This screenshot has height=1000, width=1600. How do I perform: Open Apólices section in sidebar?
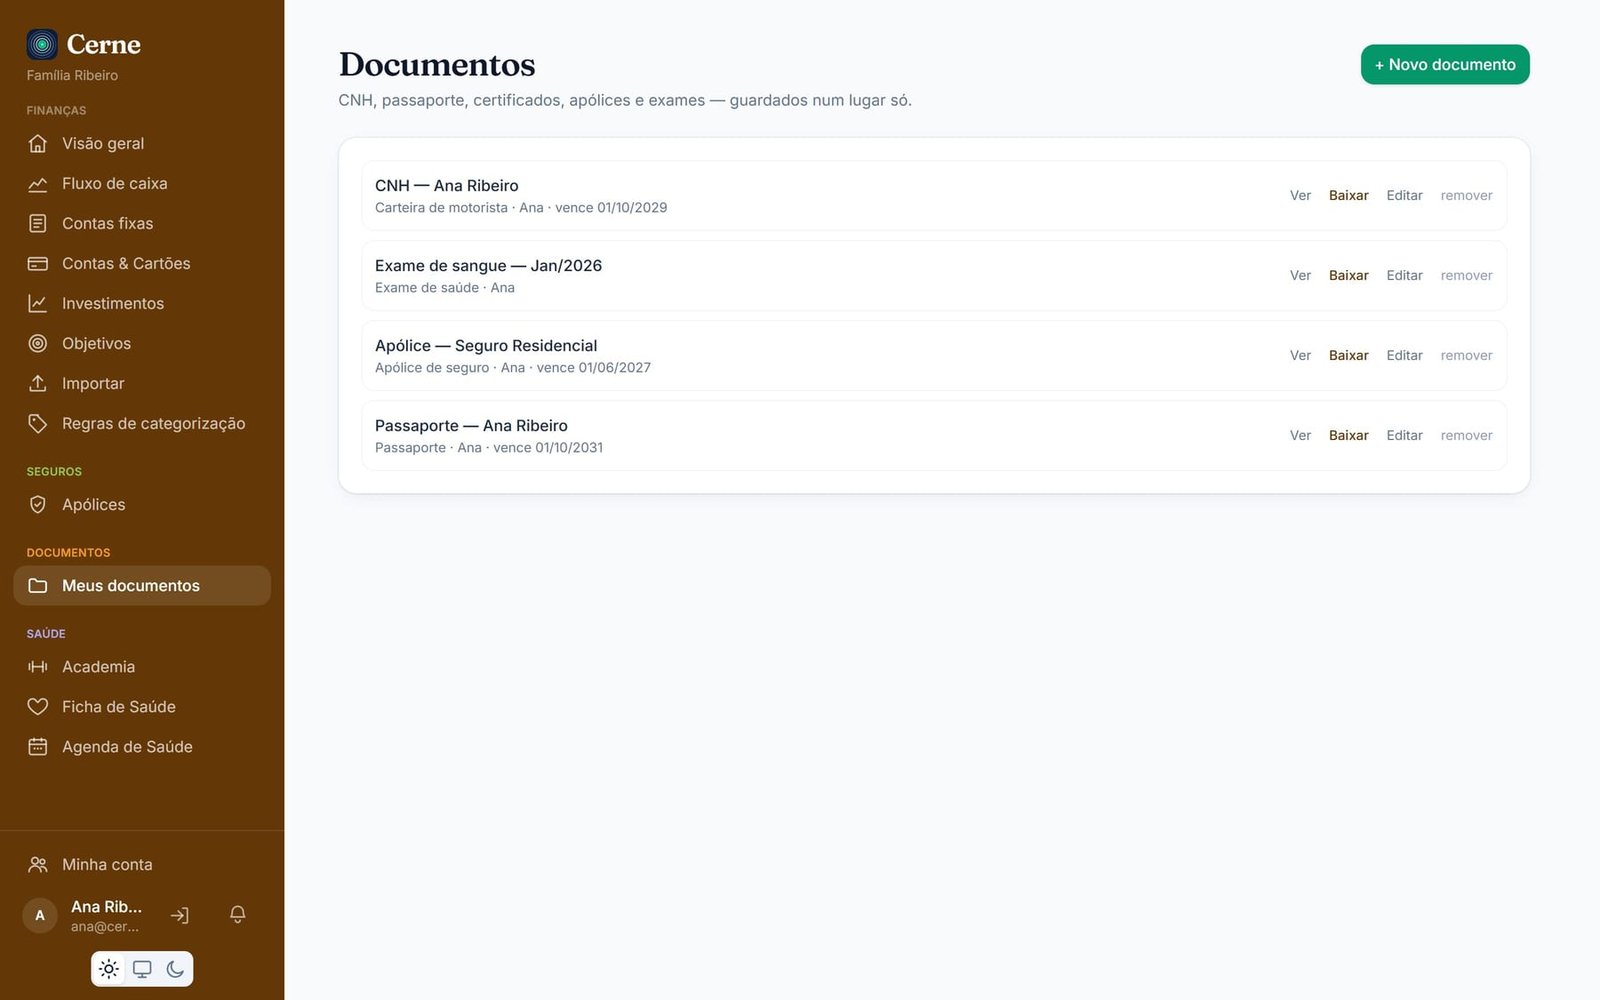coord(142,504)
